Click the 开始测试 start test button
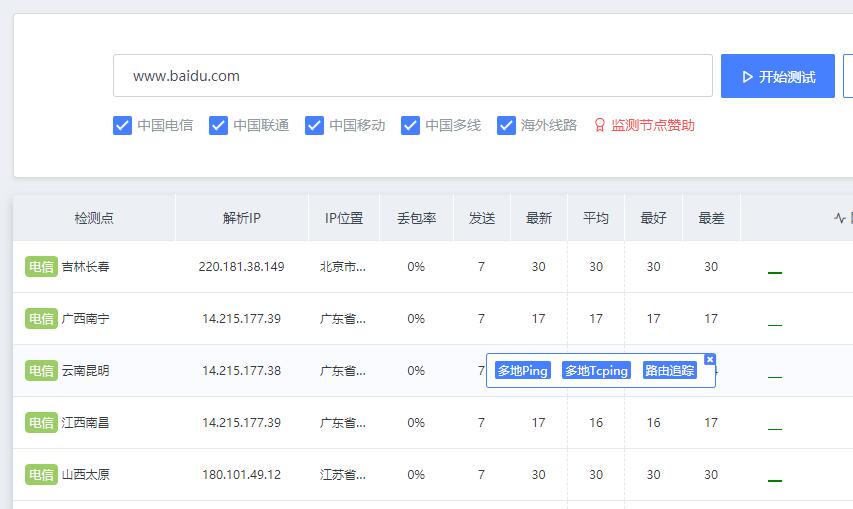Image resolution: width=853 pixels, height=509 pixels. [x=777, y=76]
